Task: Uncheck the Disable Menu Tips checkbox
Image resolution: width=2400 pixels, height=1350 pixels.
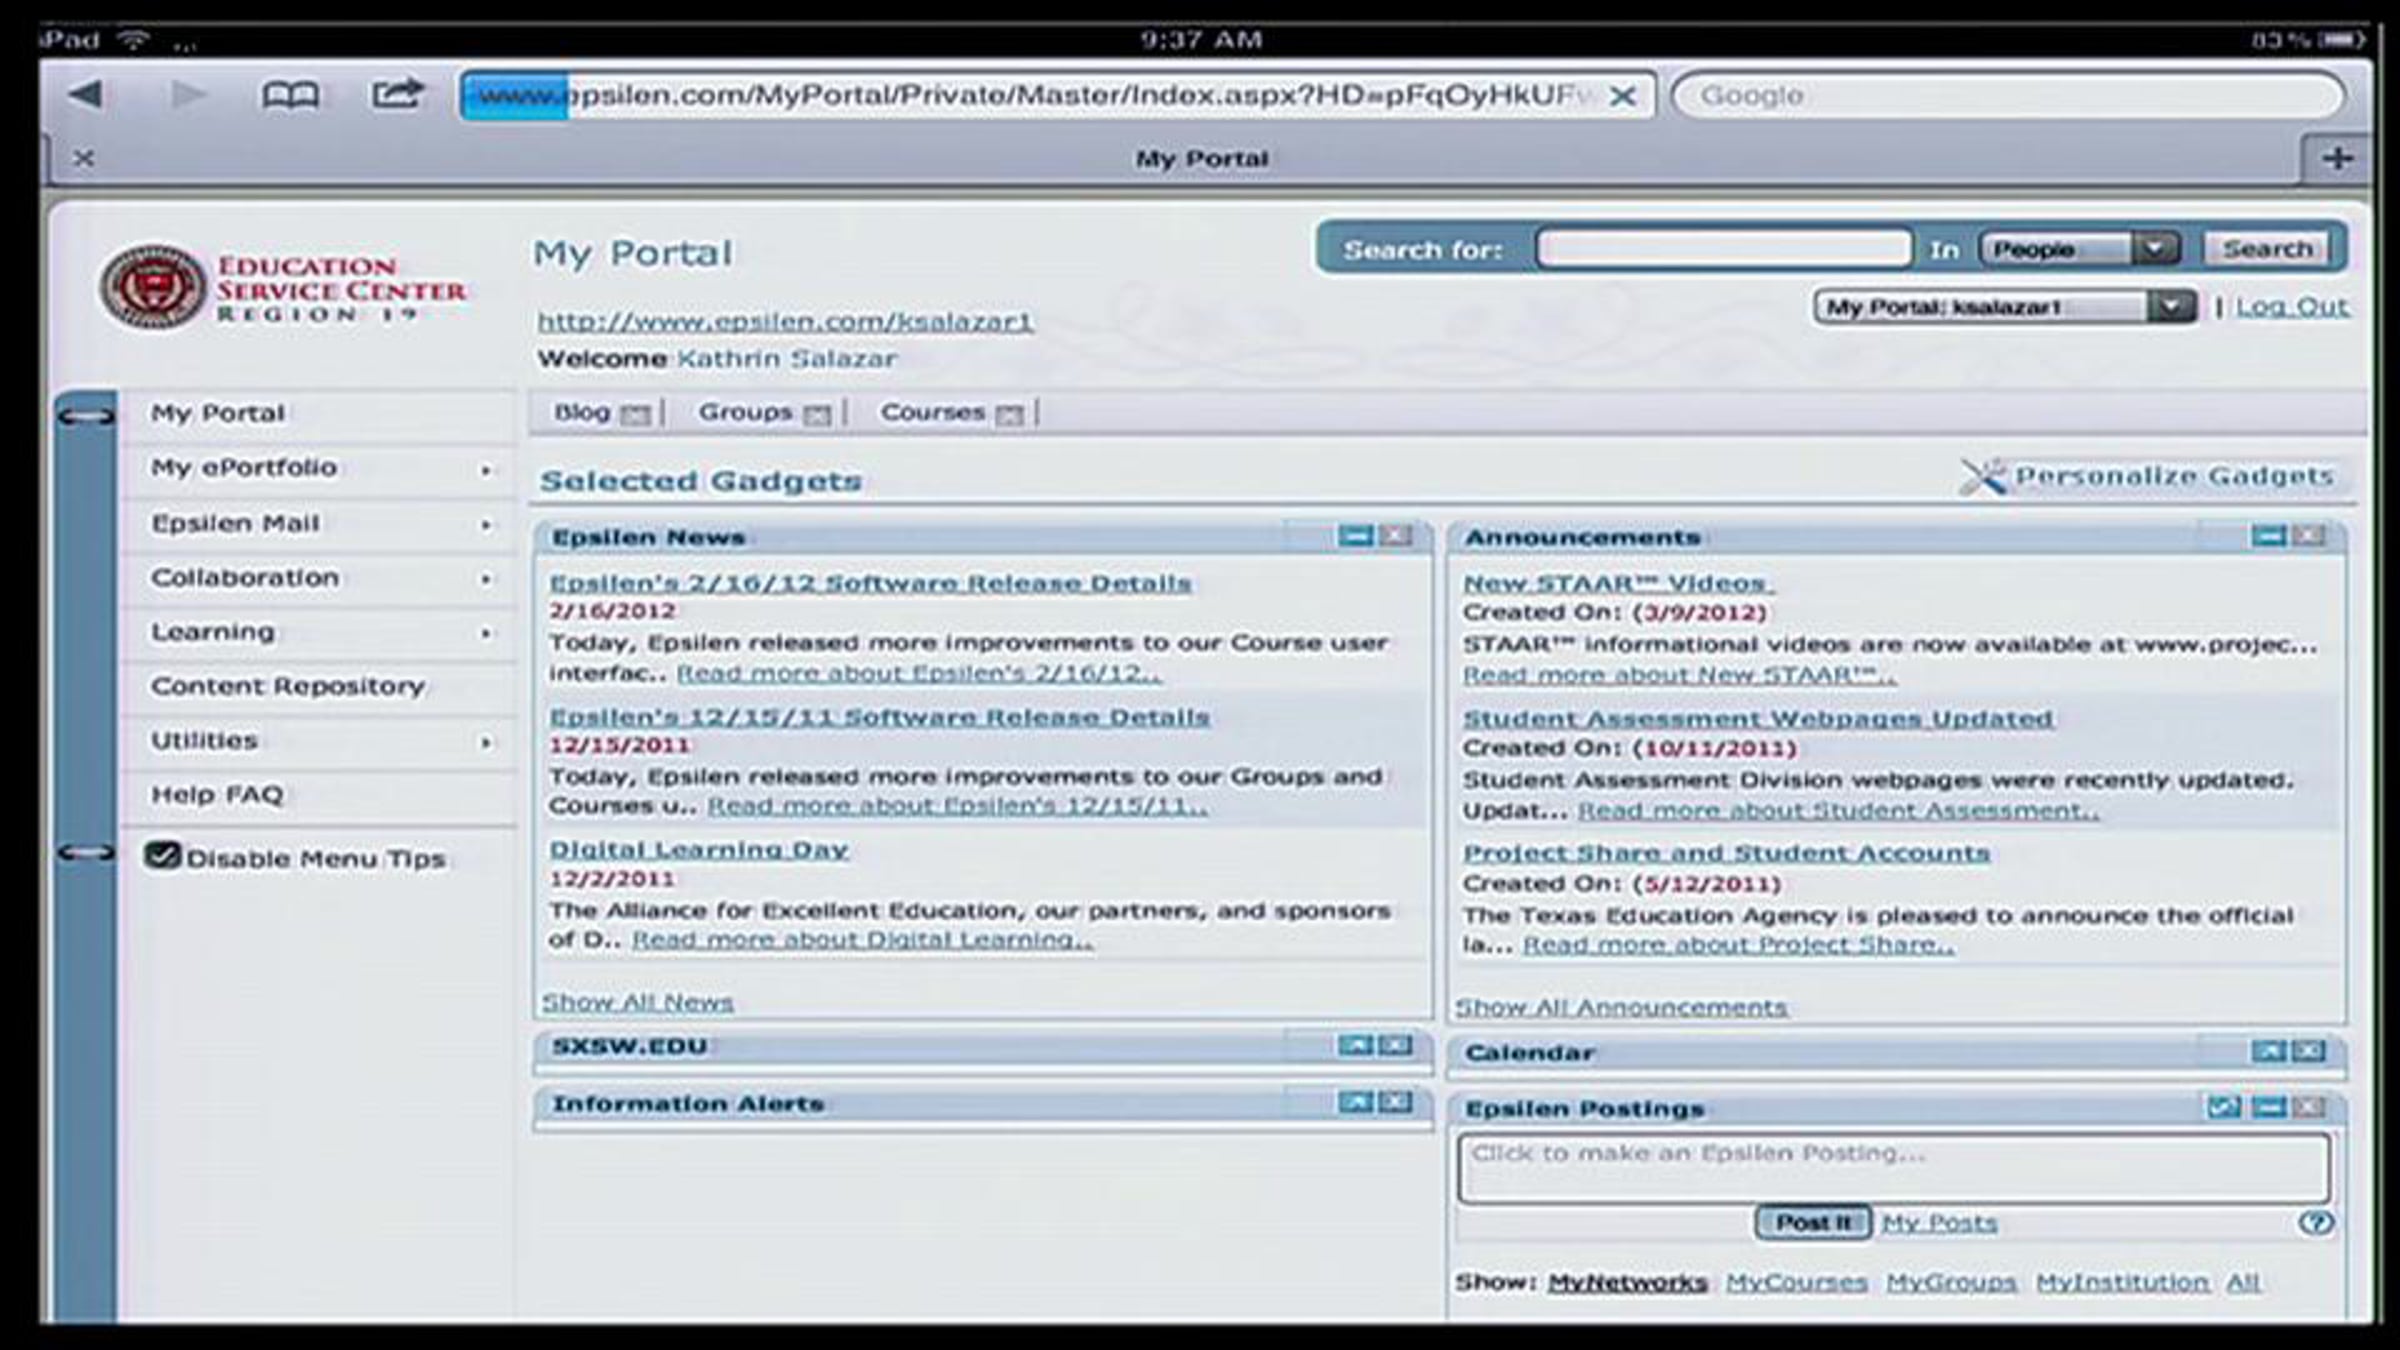Action: (162, 856)
